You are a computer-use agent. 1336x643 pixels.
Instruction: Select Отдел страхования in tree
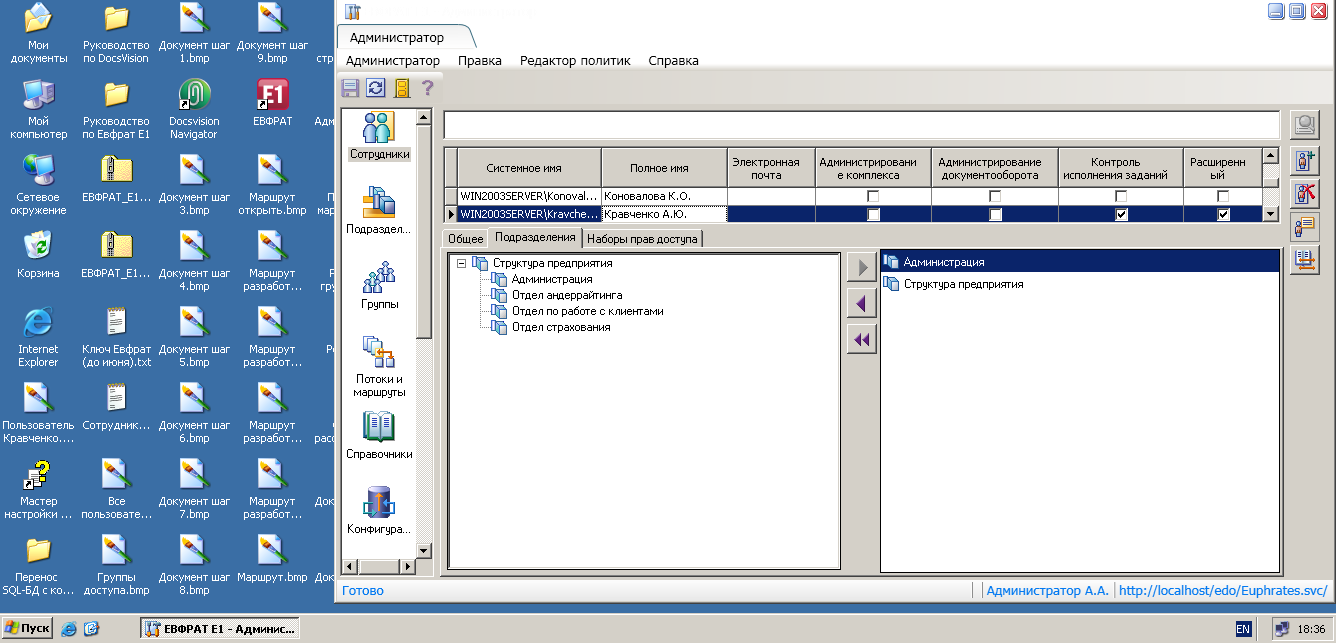(560, 327)
